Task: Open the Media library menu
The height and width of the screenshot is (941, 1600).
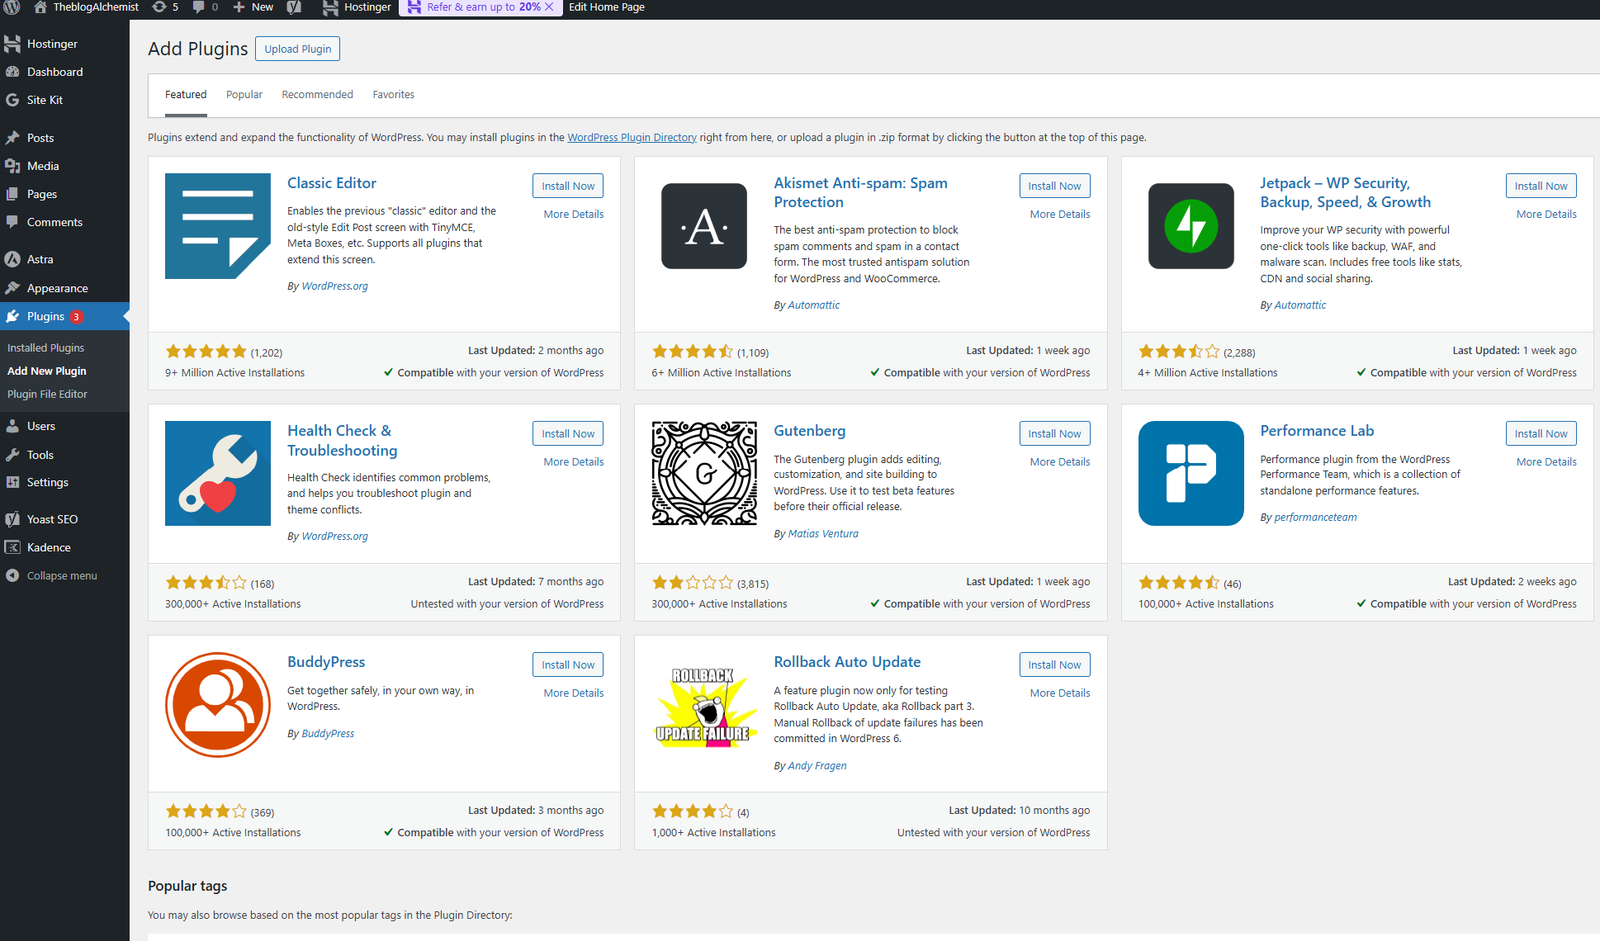Action: click(43, 166)
